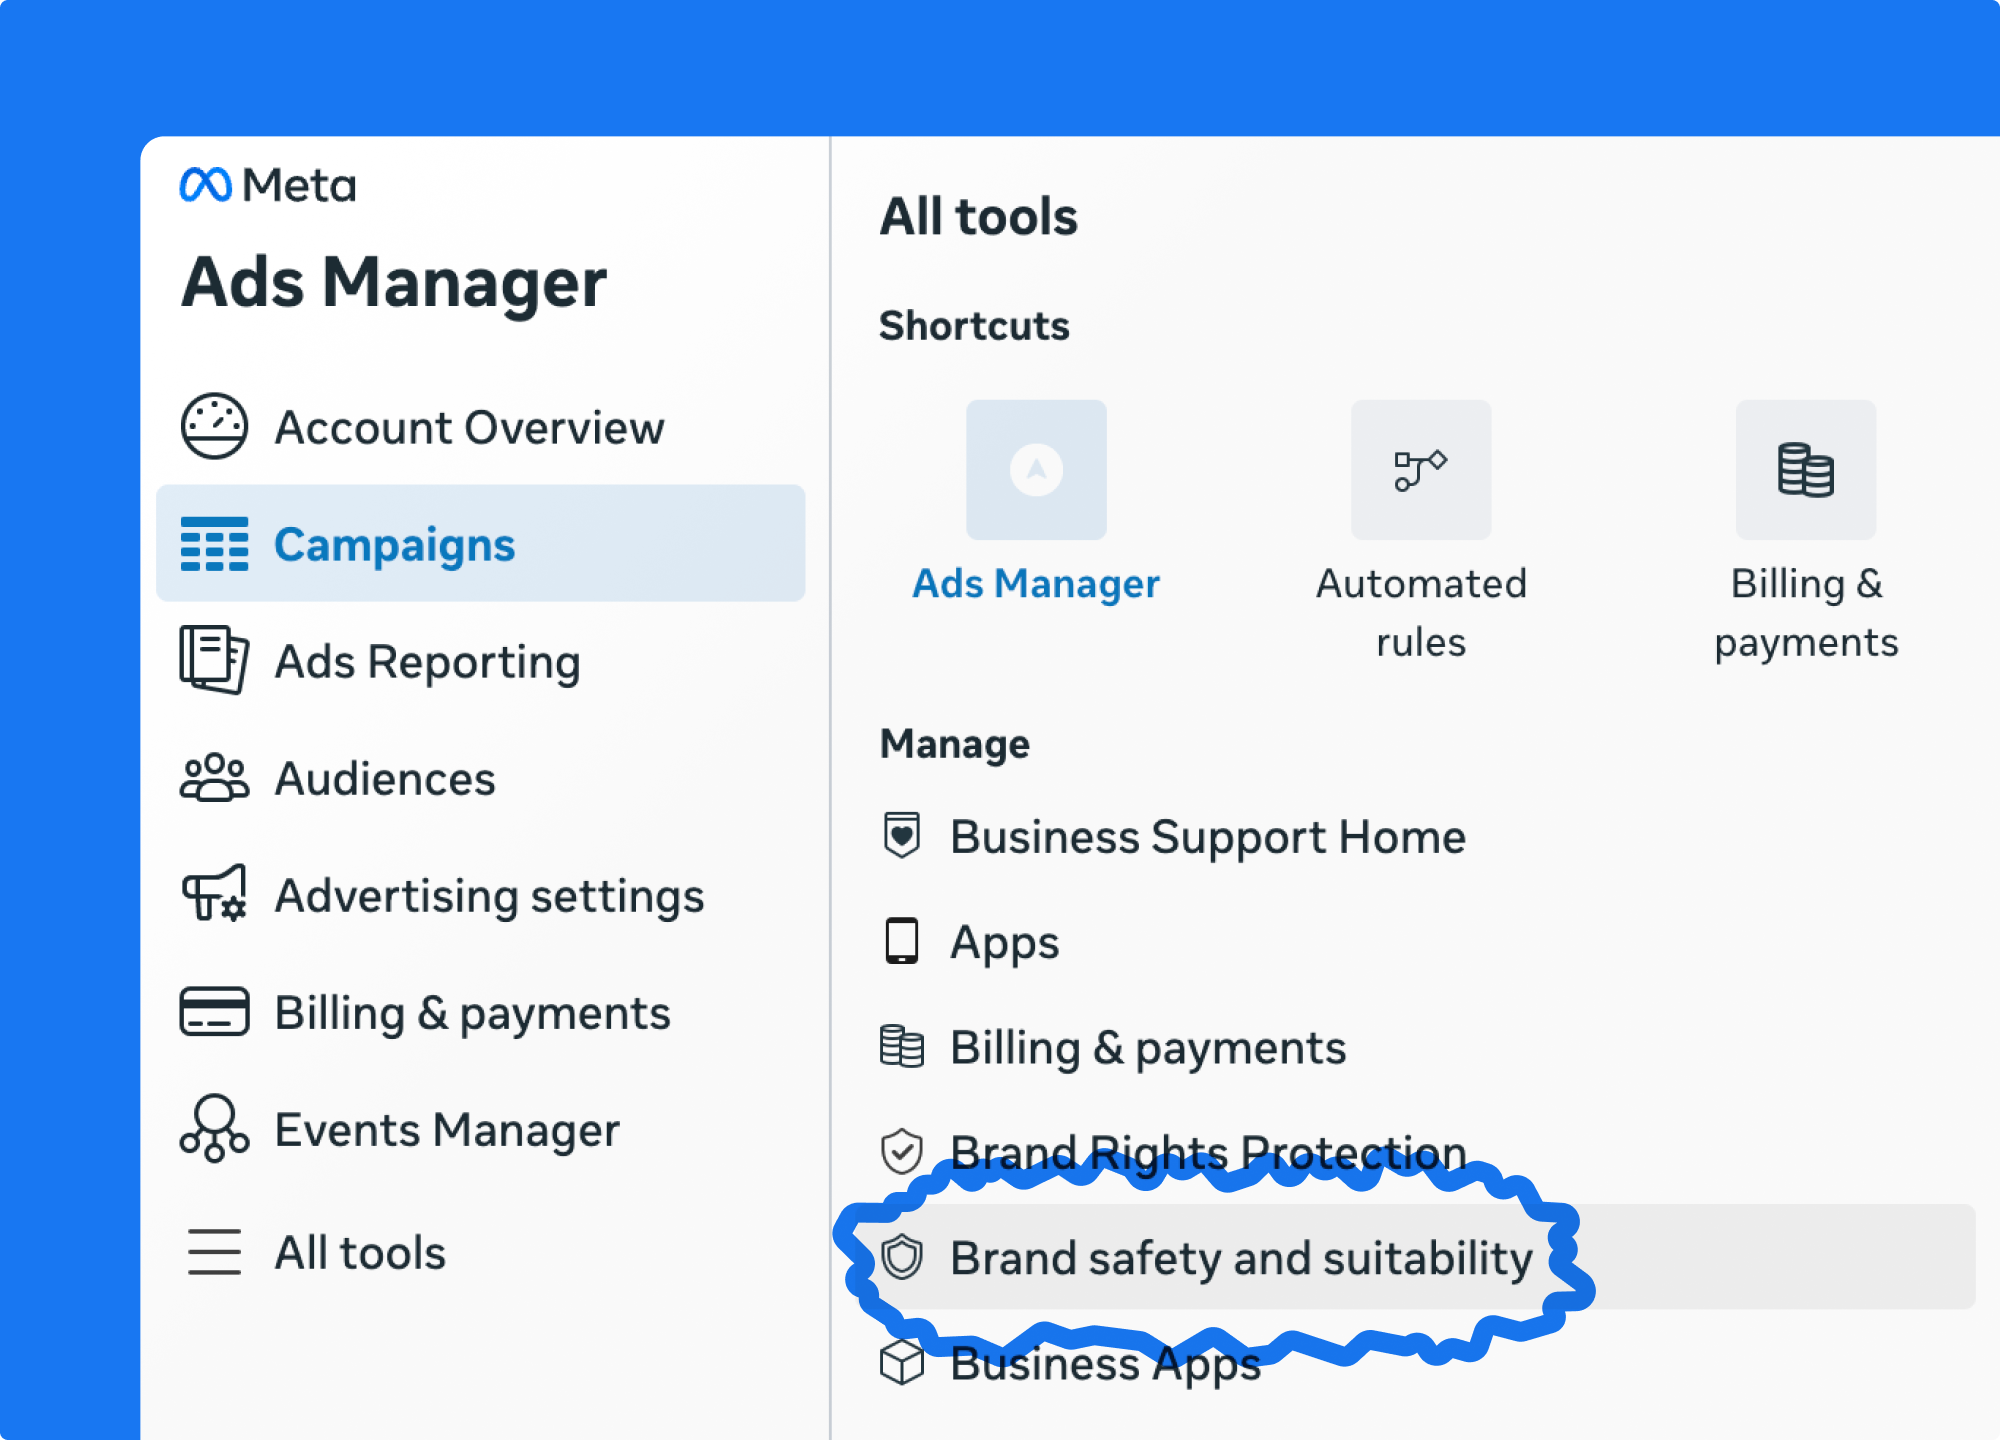
Task: Click Advertising settings megaphone icon
Action: 213,894
